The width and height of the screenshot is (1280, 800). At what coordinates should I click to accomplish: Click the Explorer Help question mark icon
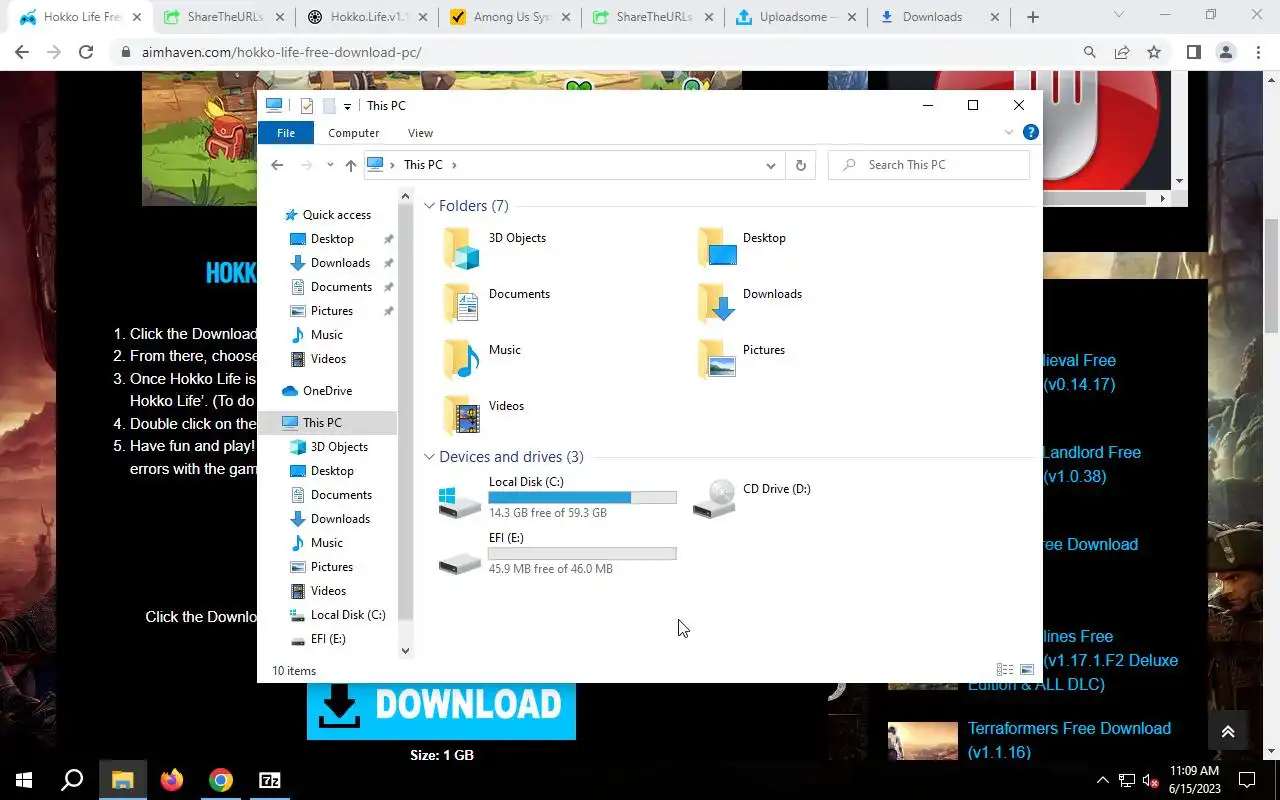[x=1031, y=133]
